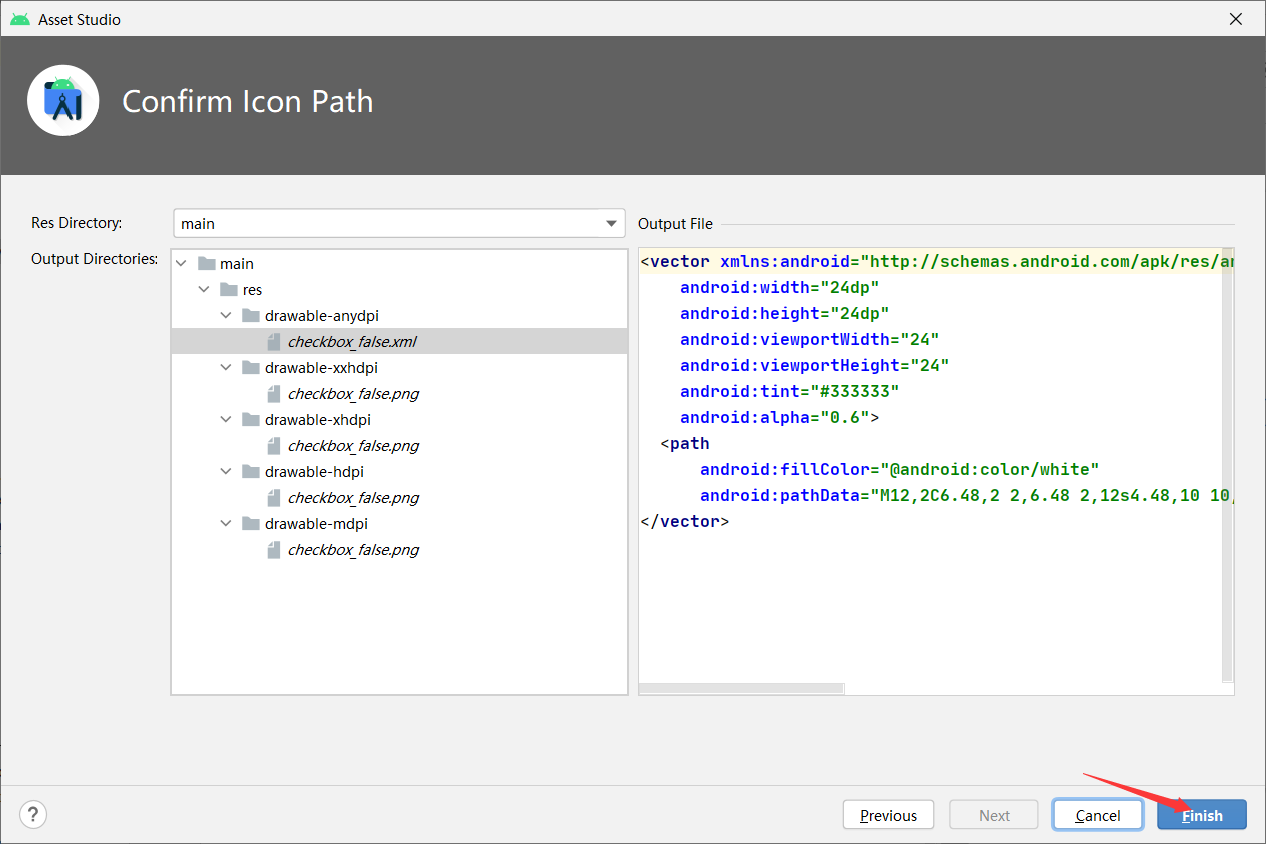This screenshot has height=844, width=1266.
Task: Select checkbox_false.png under drawable-xxhdpi
Action: [352, 394]
